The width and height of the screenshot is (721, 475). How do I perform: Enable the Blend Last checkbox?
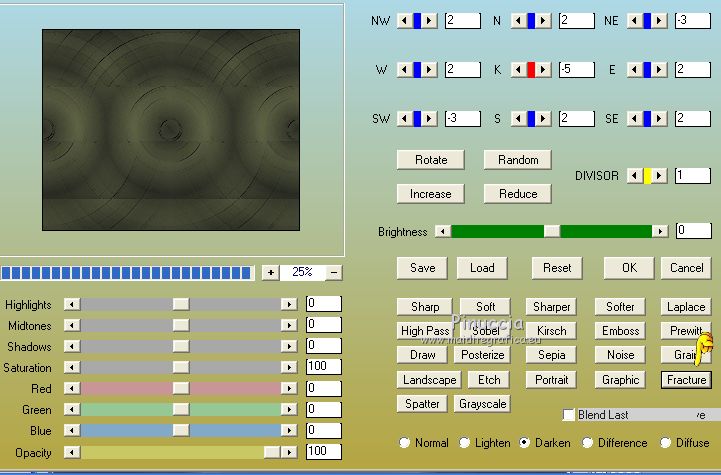[569, 415]
